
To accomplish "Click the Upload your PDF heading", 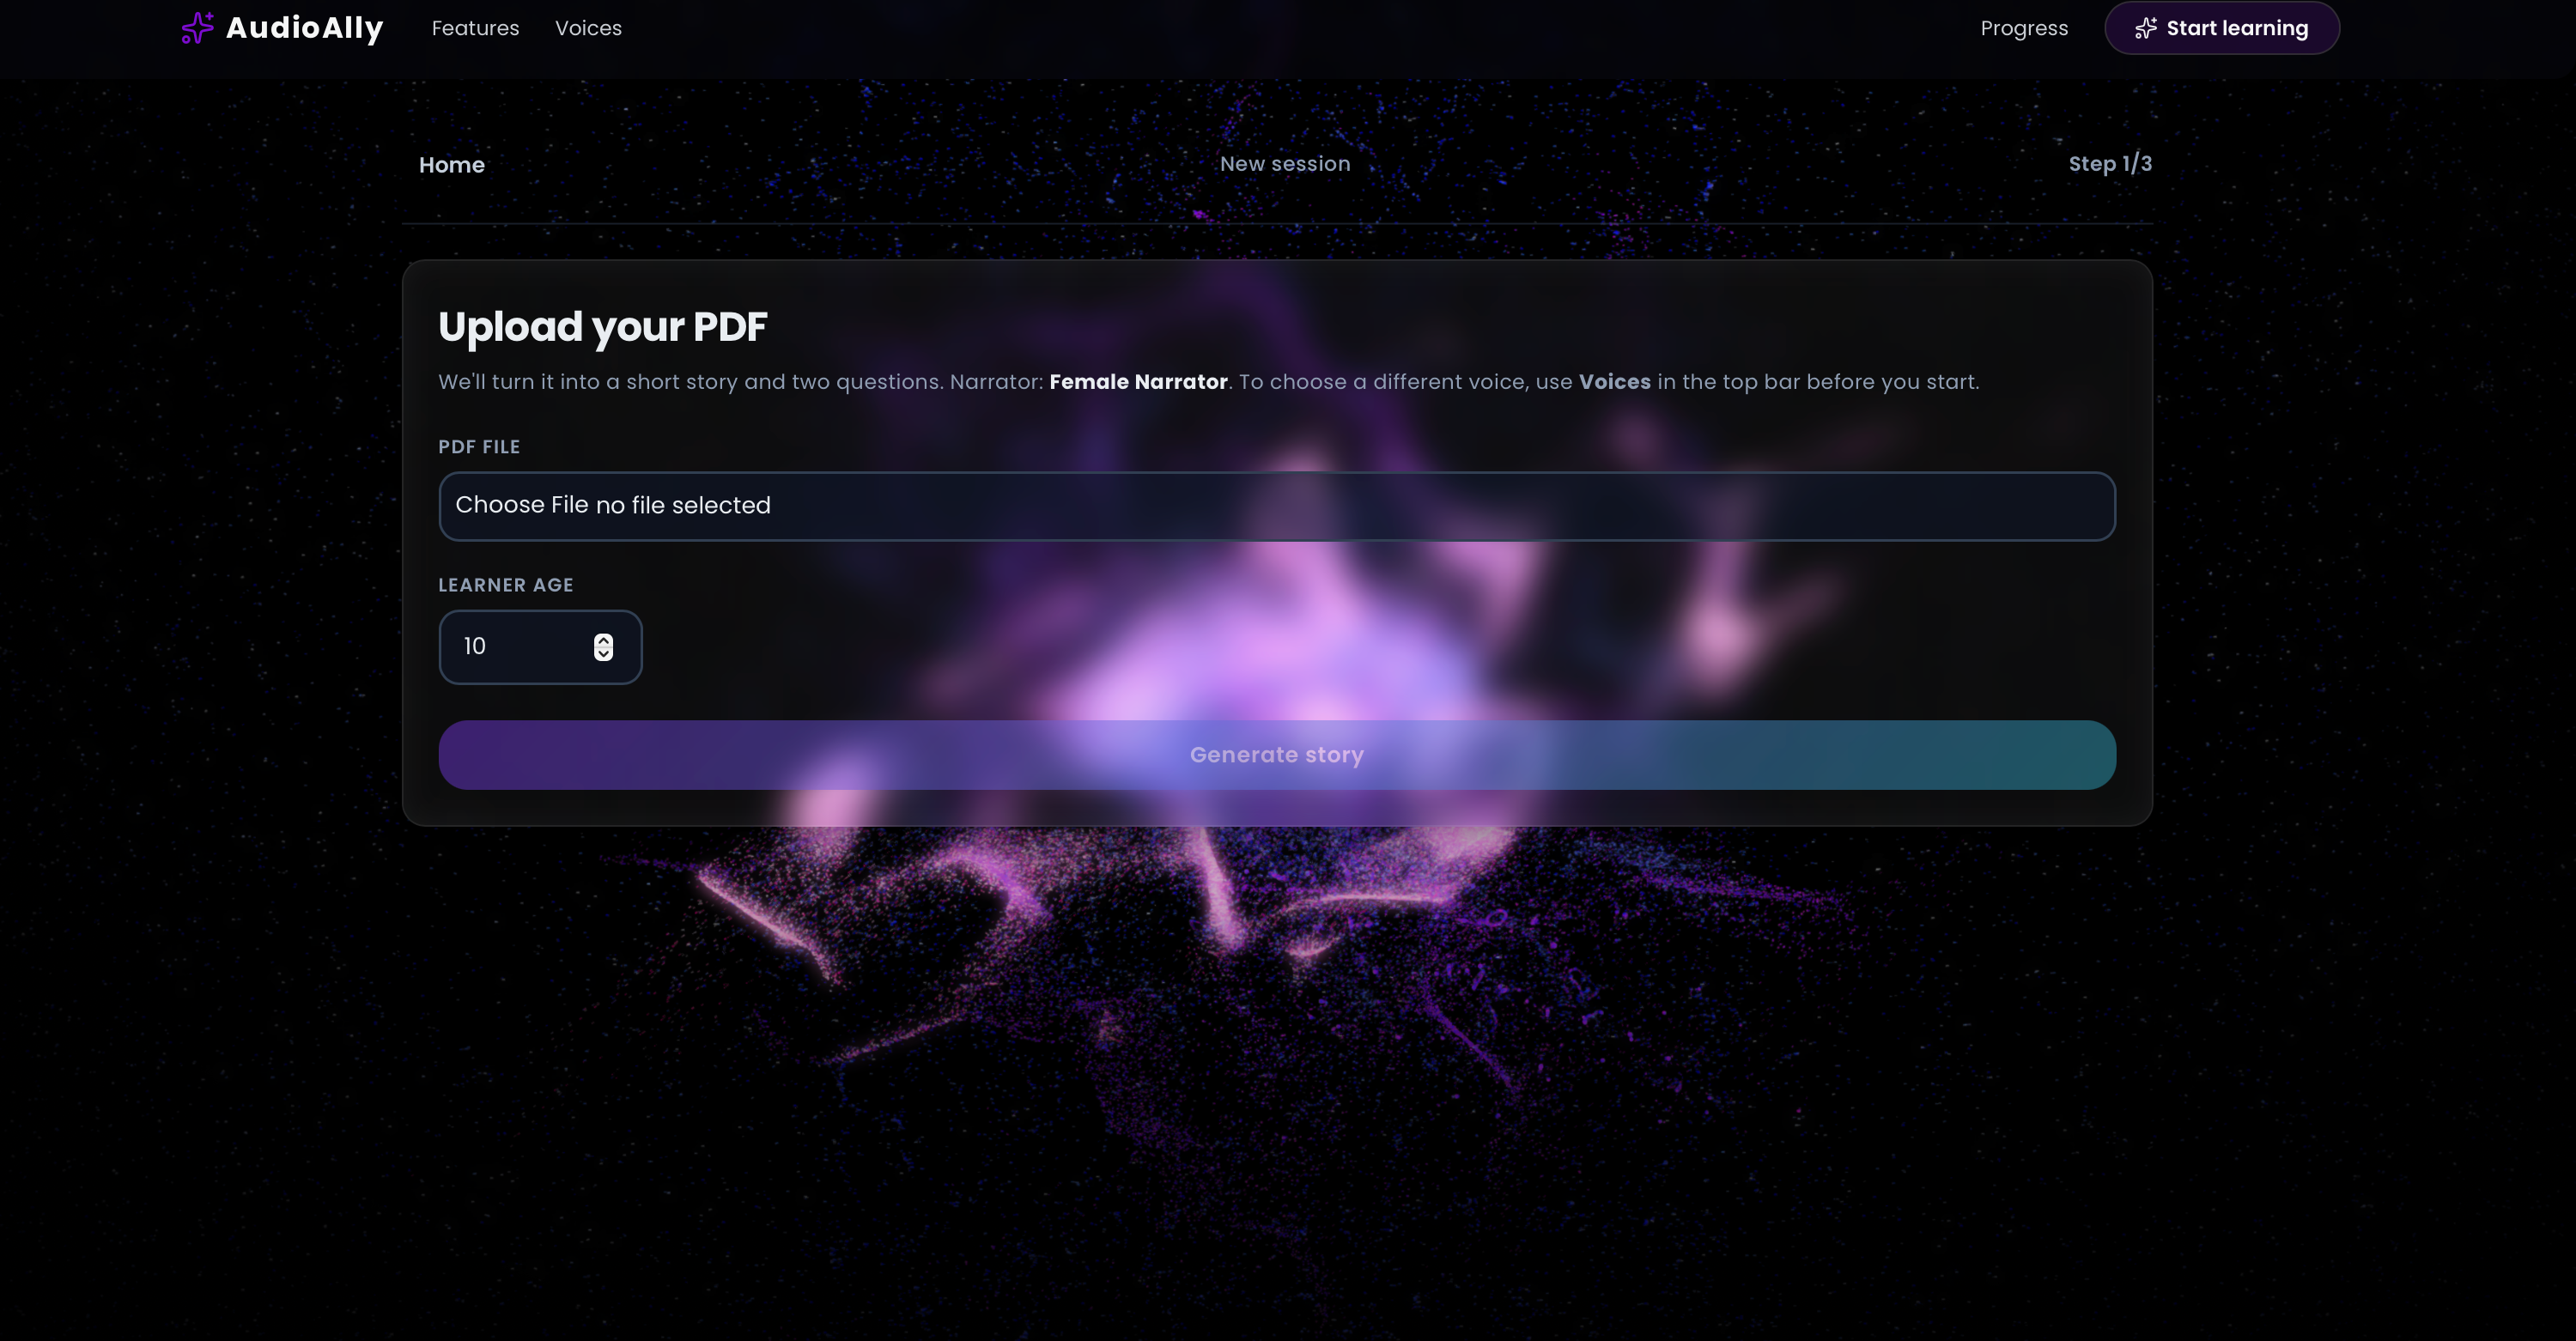I will pyautogui.click(x=602, y=327).
